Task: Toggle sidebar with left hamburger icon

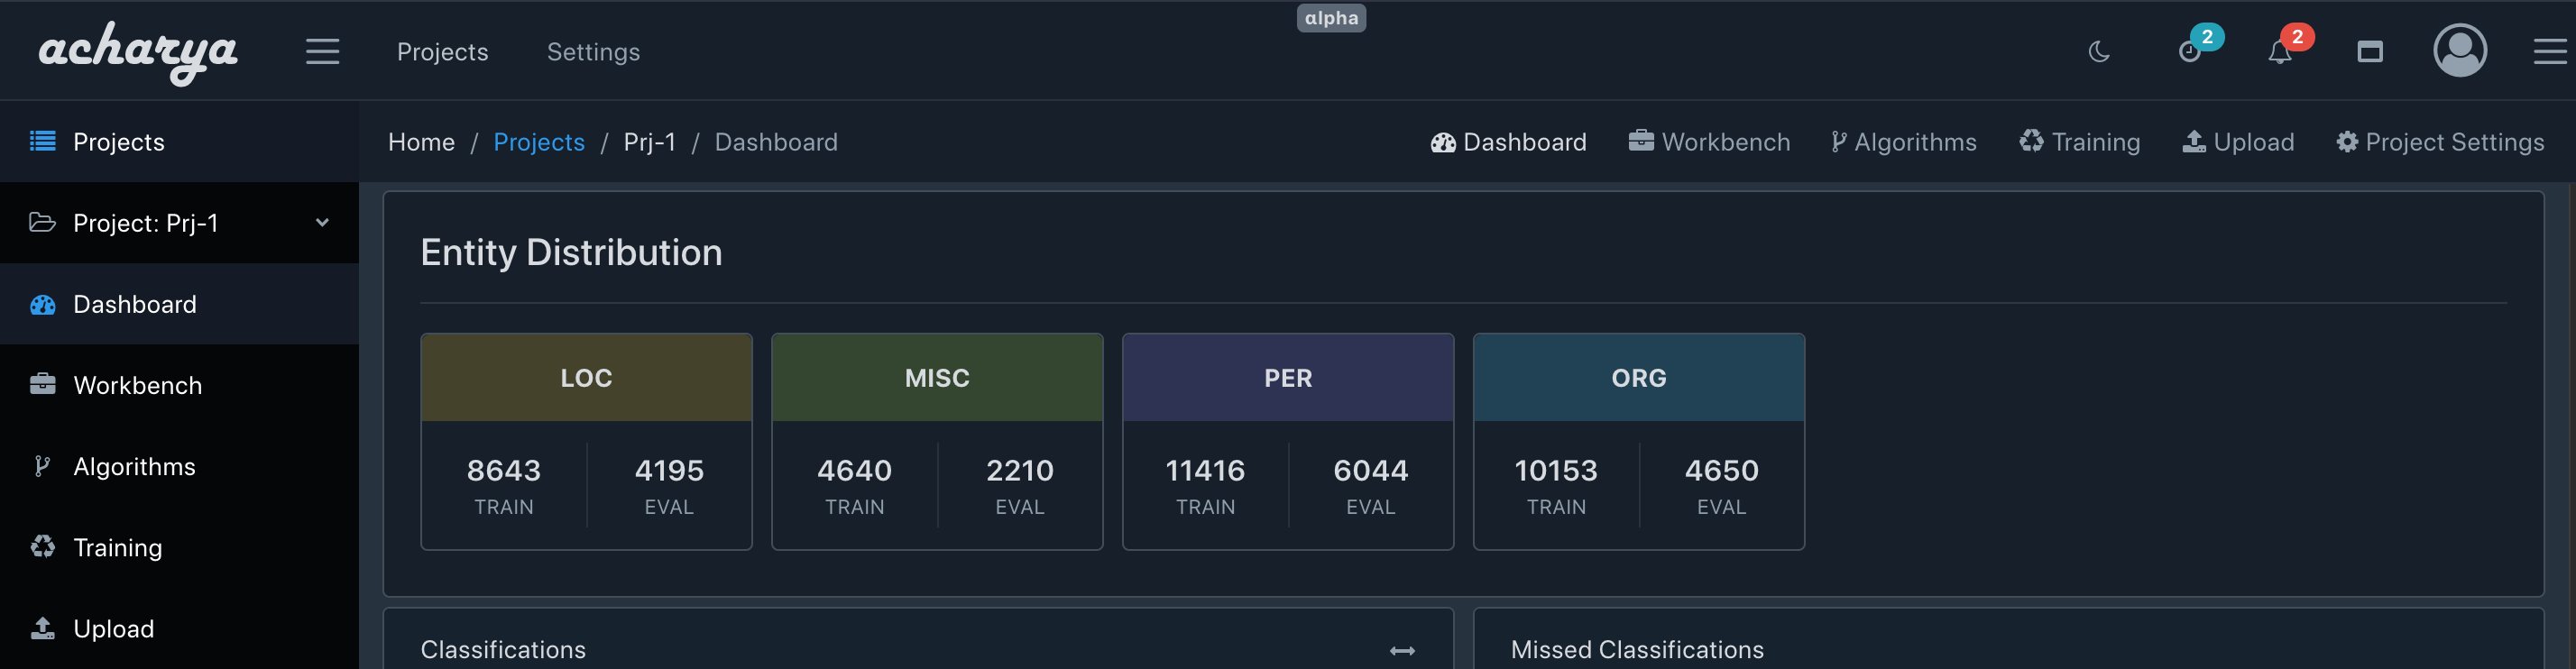Action: pos(322,52)
